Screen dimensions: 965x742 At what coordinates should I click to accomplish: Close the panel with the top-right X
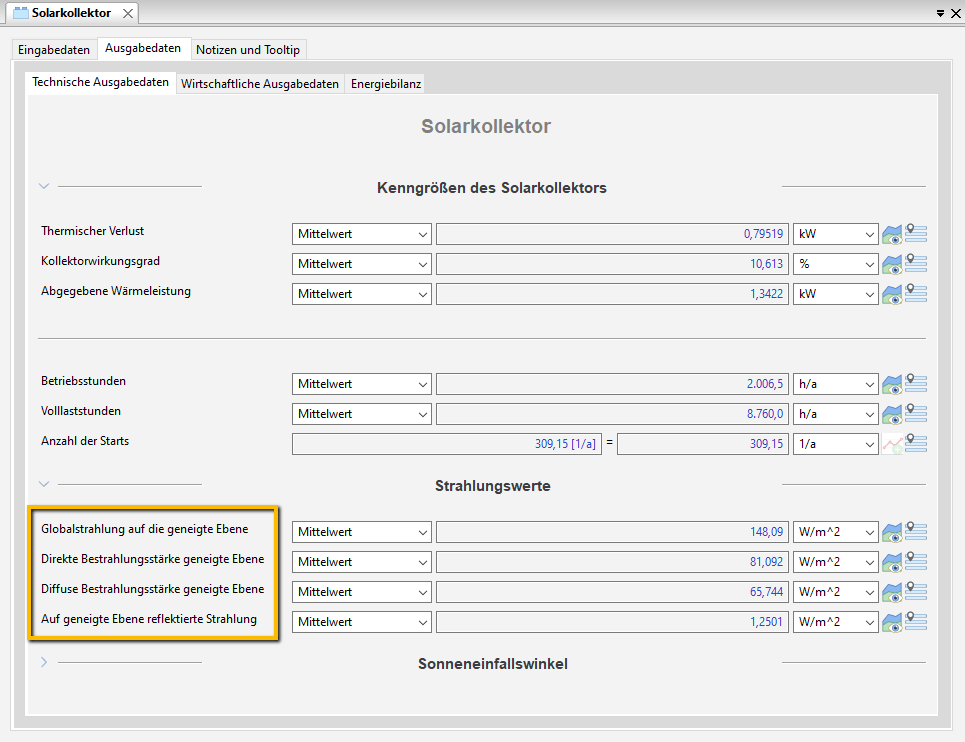tap(956, 13)
